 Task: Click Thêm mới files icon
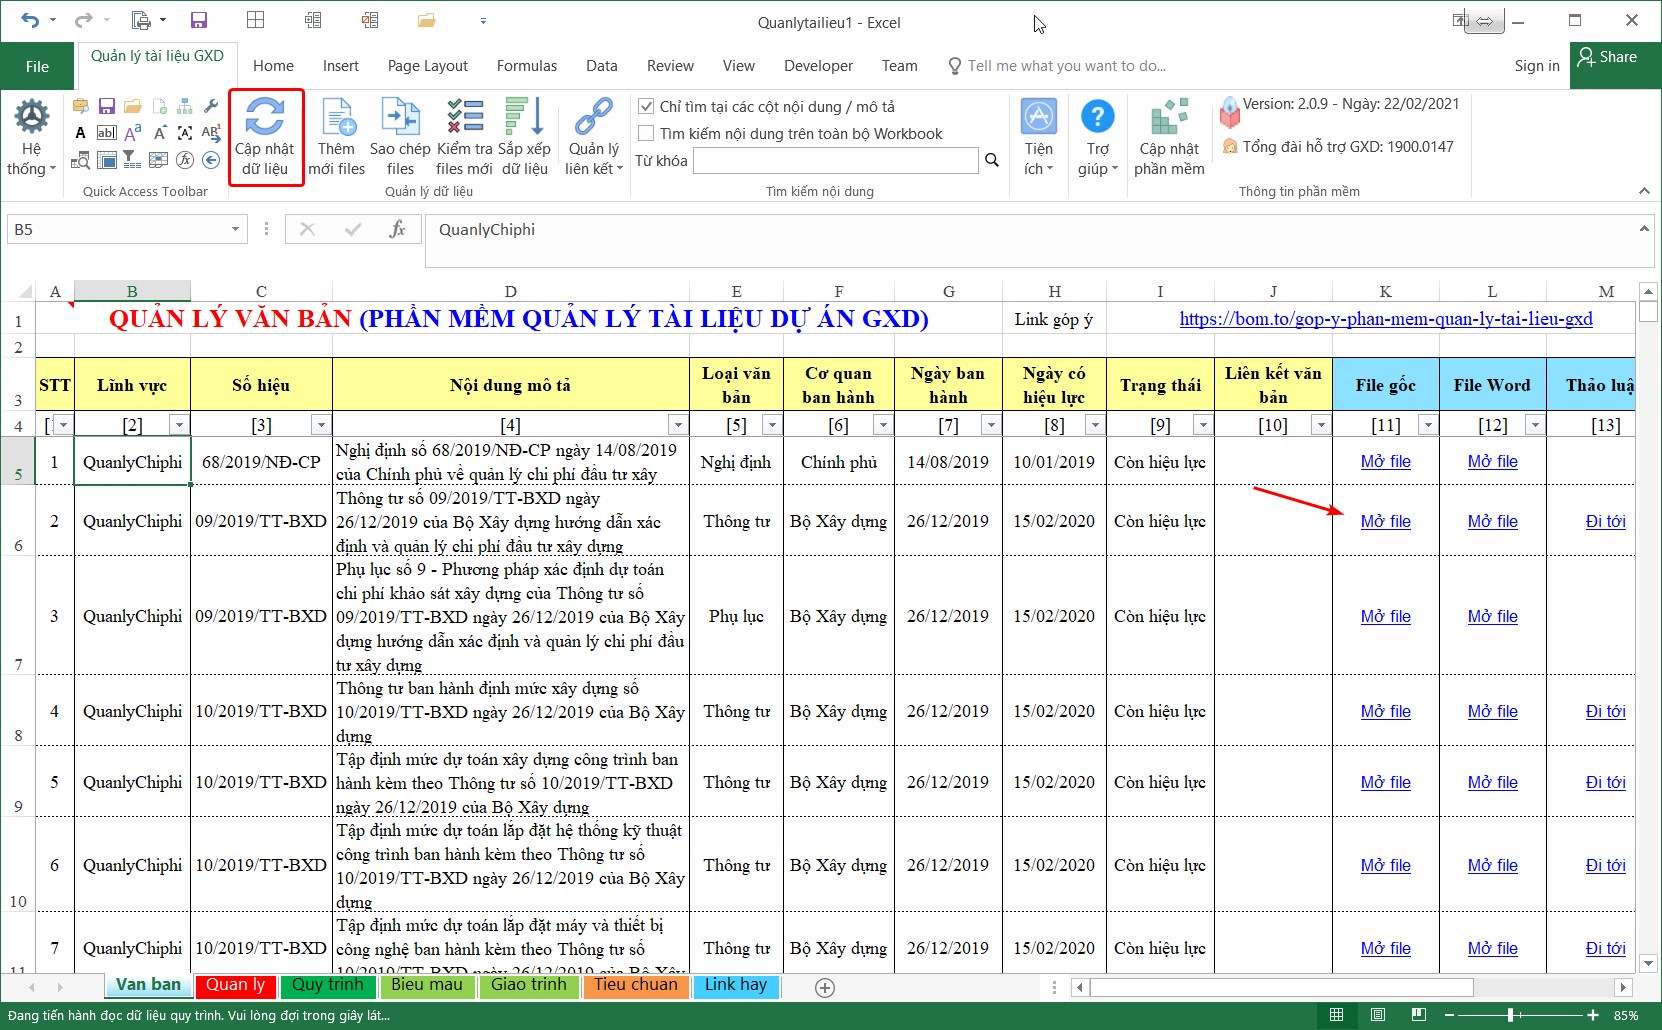(x=337, y=118)
